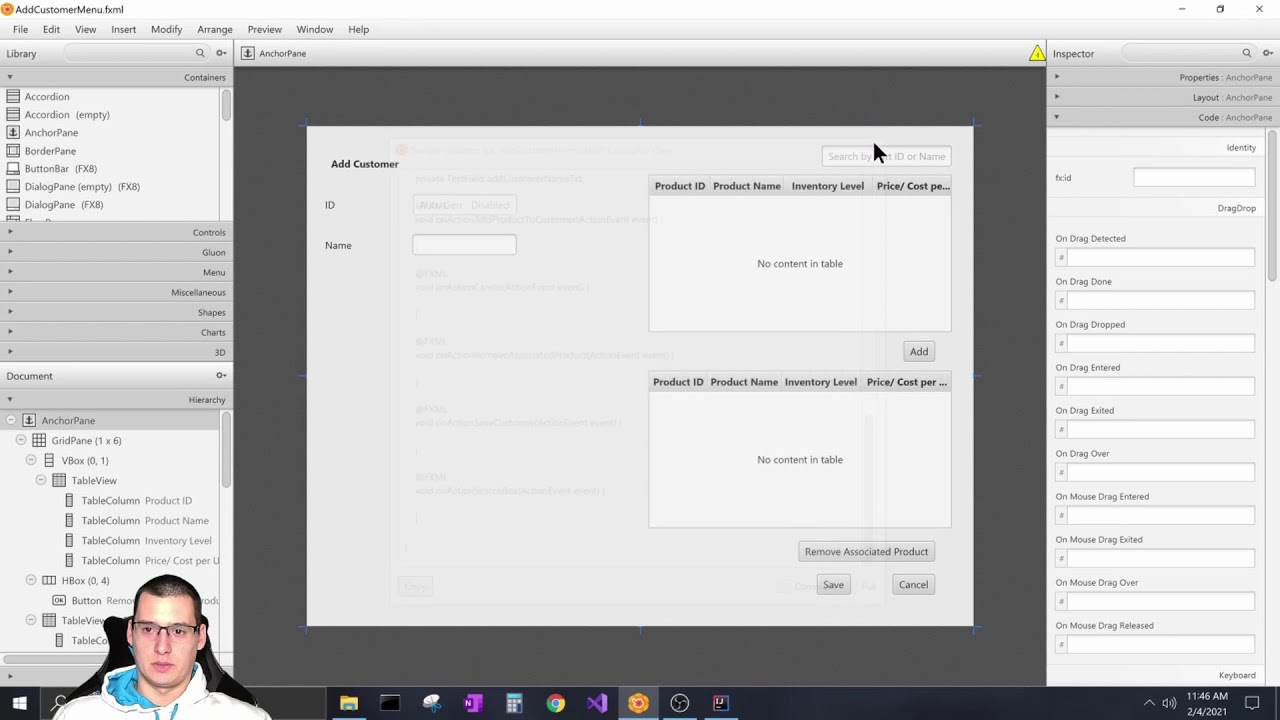Select TableColumn Product ID in Hierarchy
The height and width of the screenshot is (720, 1280).
tap(110, 501)
